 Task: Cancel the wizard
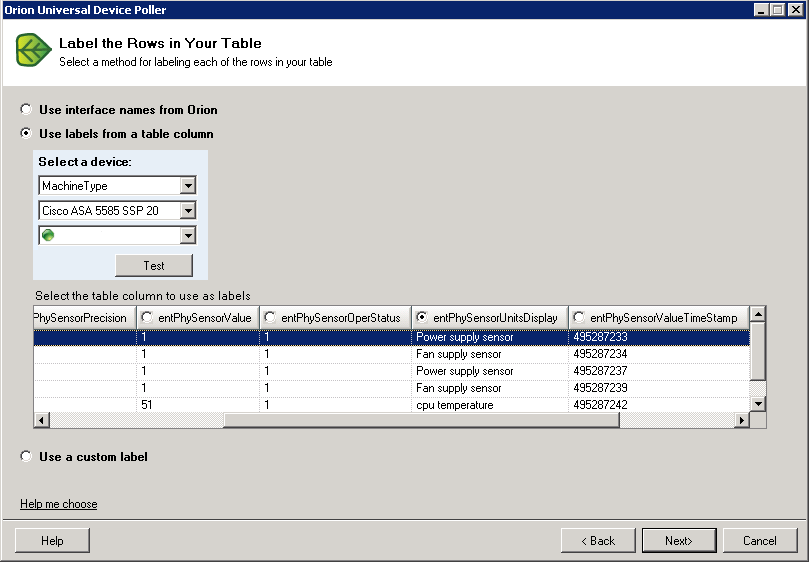click(x=760, y=540)
